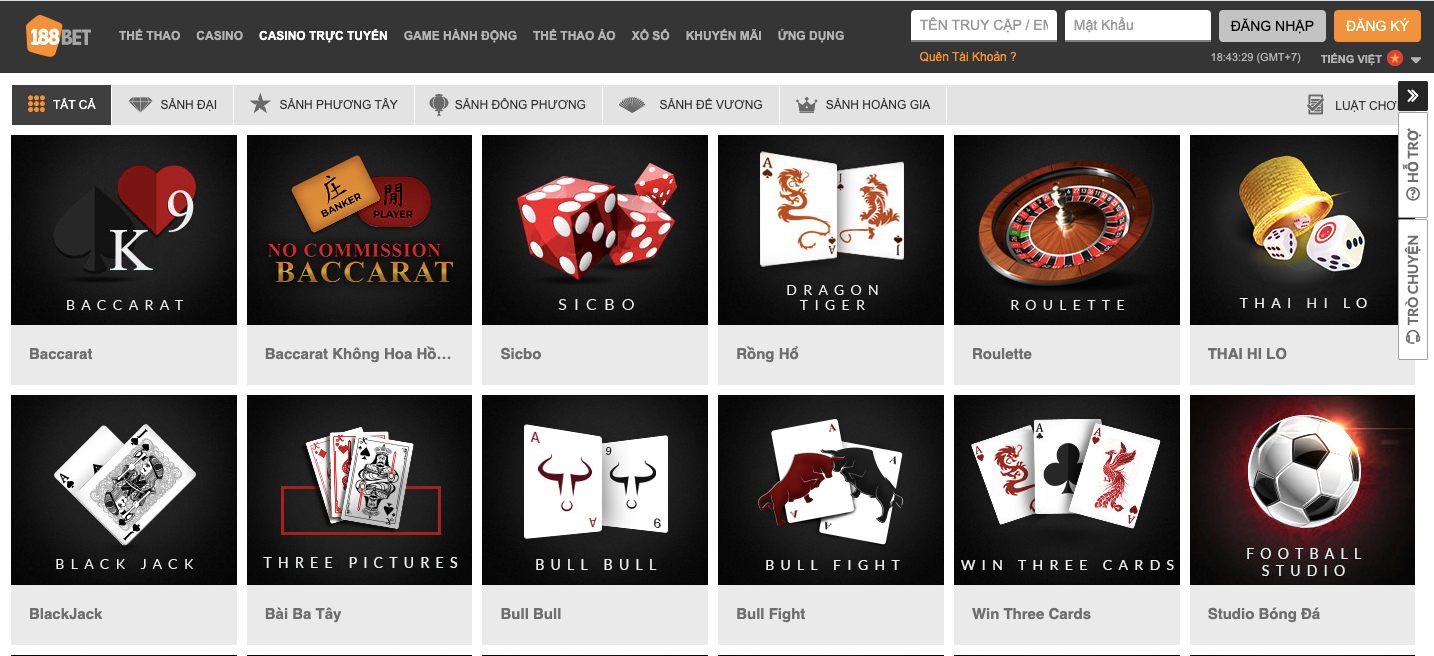This screenshot has height=656, width=1434.
Task: Focus the Mật Khẩu password field
Action: click(x=1138, y=25)
